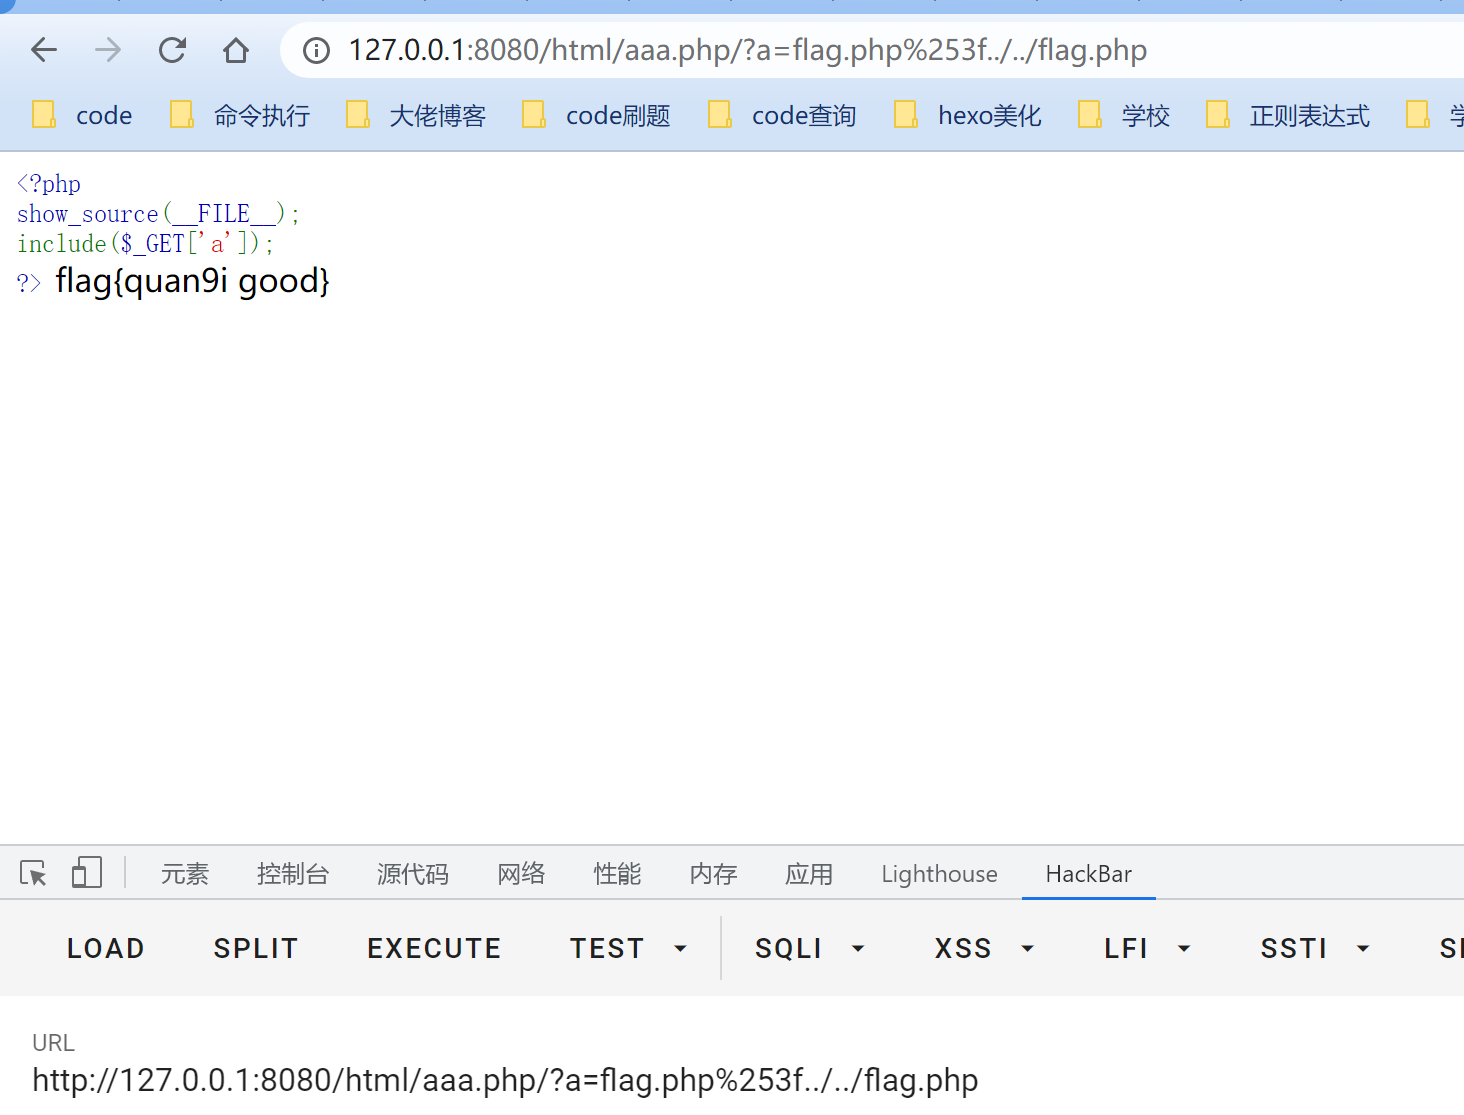Screen dimensions: 1464x1115
Task: Expand the TEST dropdown in HackBar
Action: 628,948
